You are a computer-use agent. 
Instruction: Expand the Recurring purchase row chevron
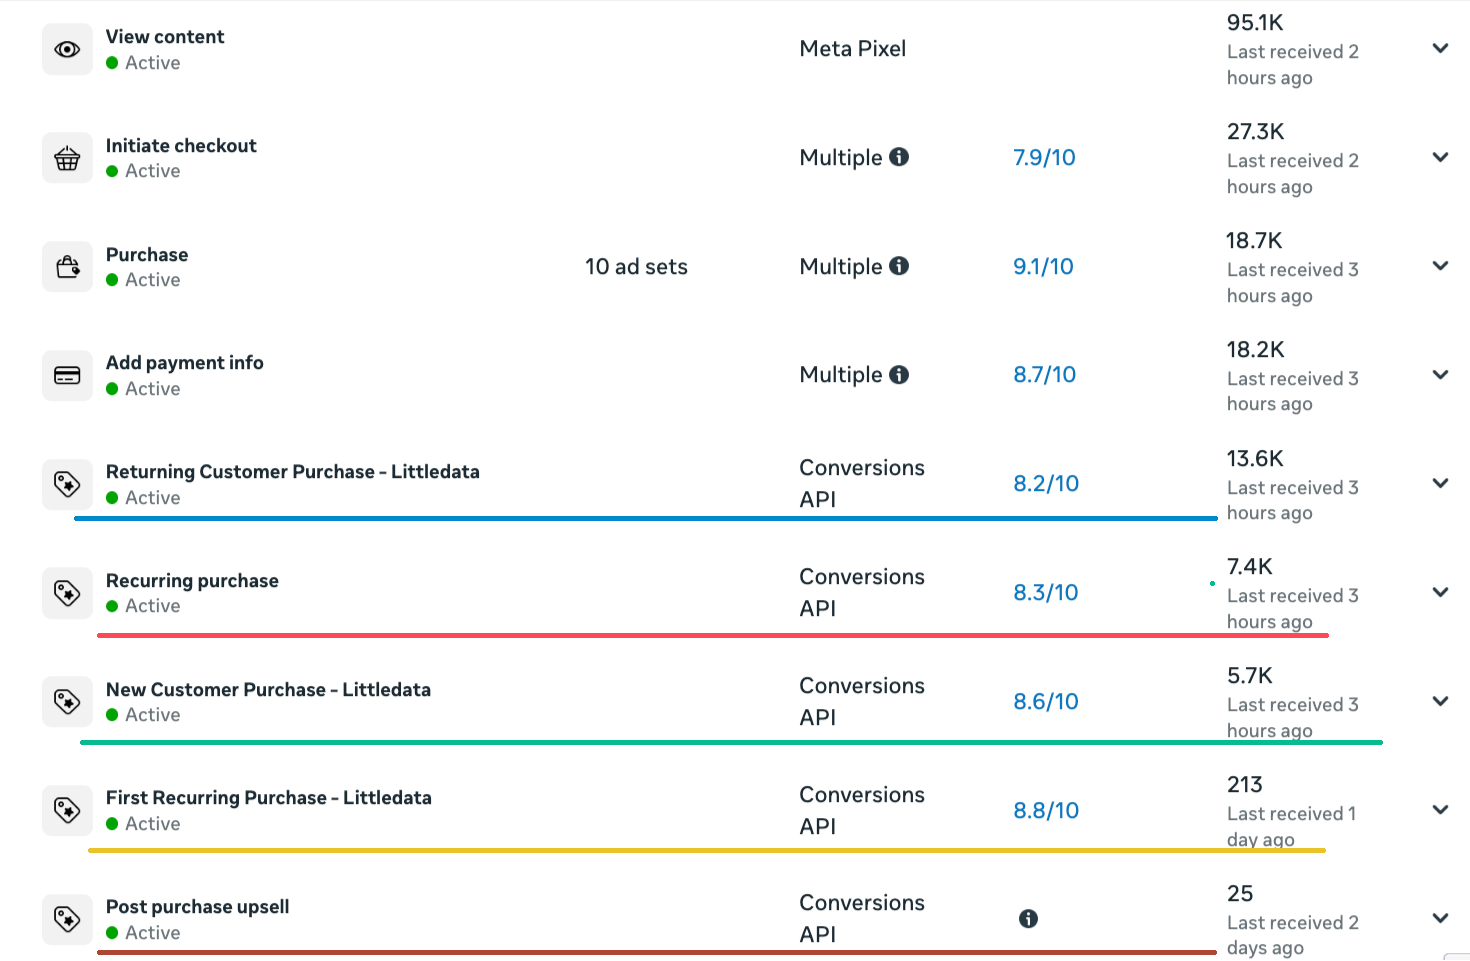click(1440, 592)
